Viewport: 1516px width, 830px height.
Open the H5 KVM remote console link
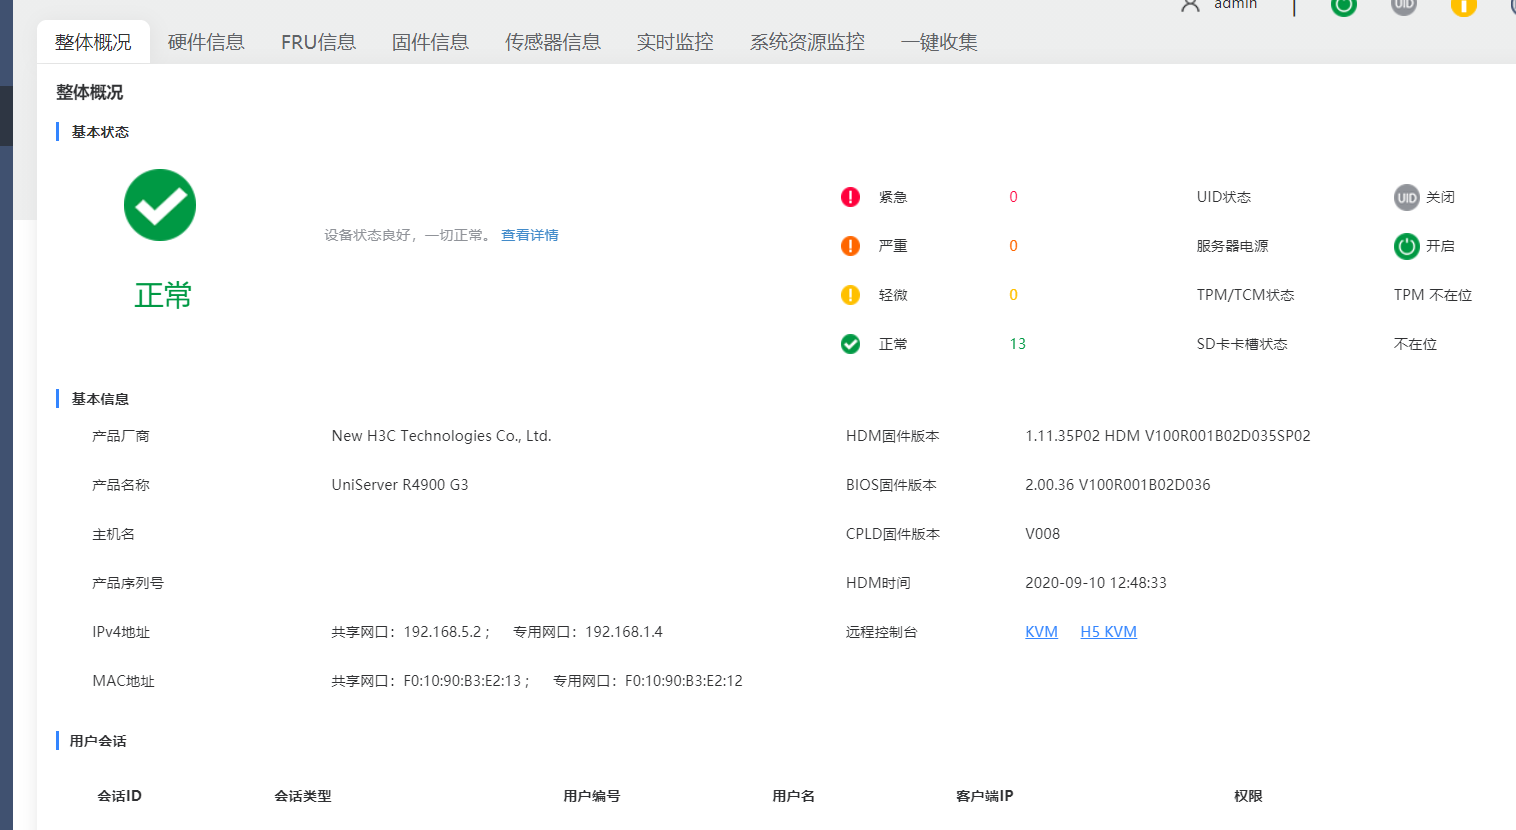coord(1108,632)
